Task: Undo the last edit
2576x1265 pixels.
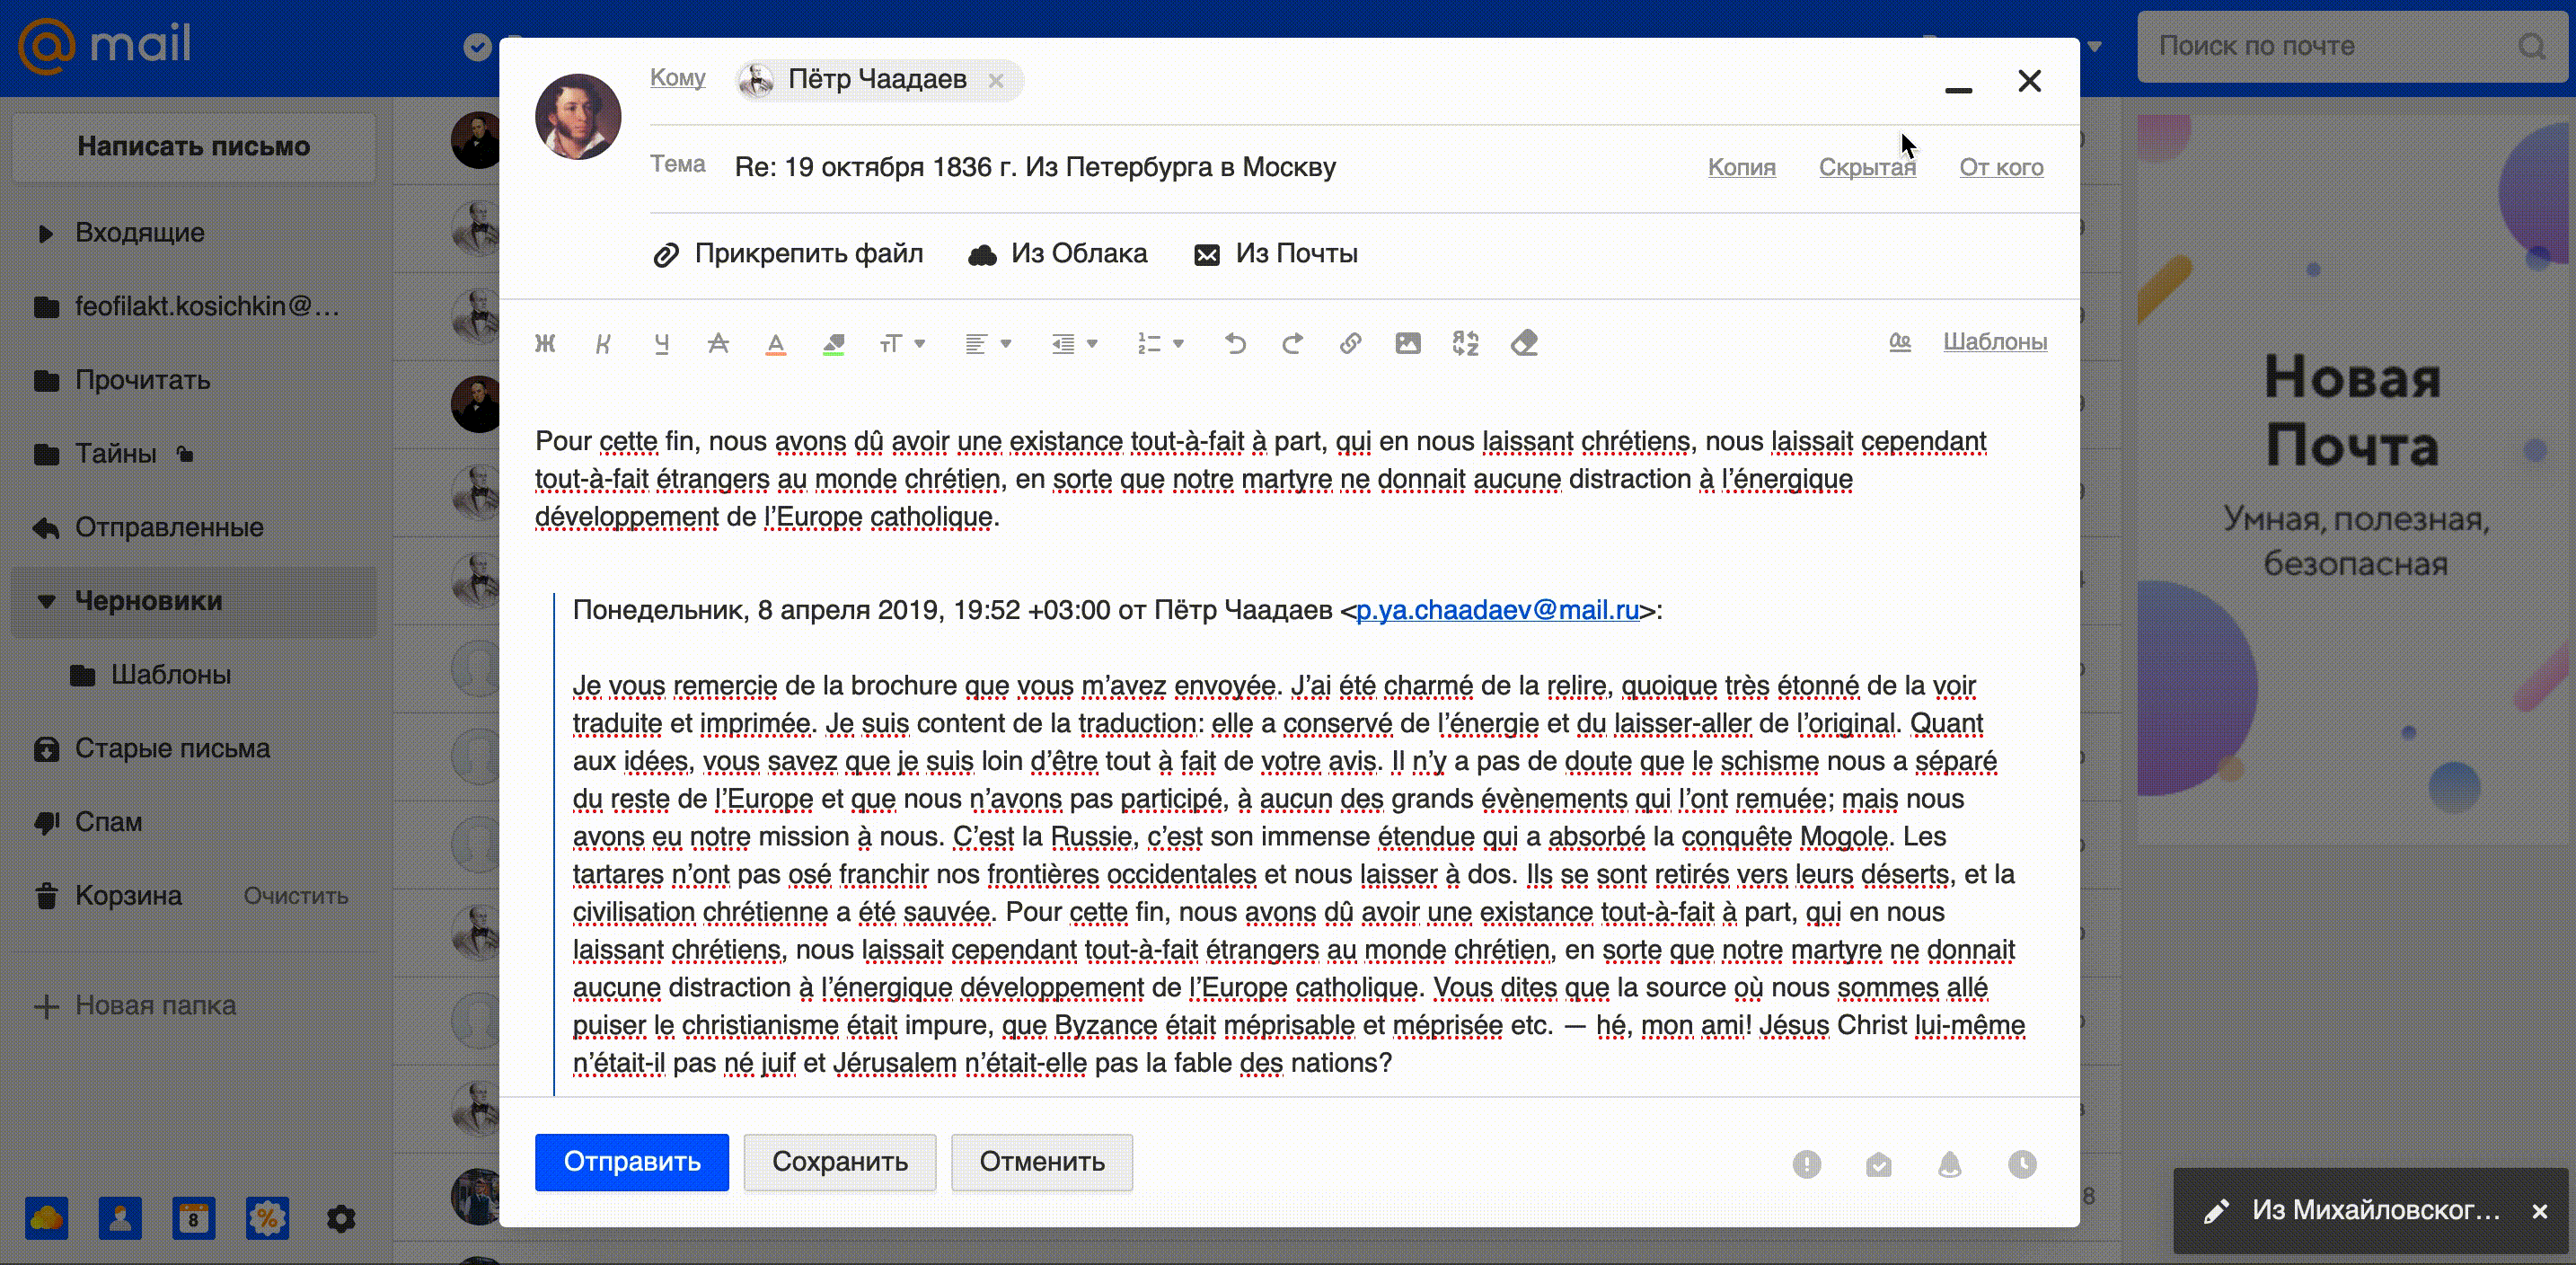Action: click(x=1235, y=344)
